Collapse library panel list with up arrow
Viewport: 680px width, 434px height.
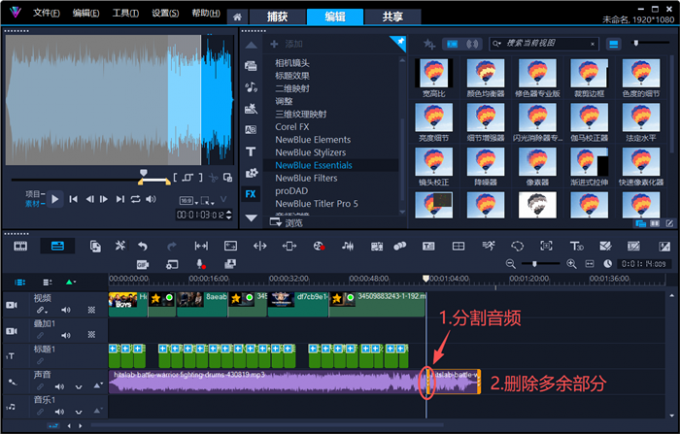251,45
